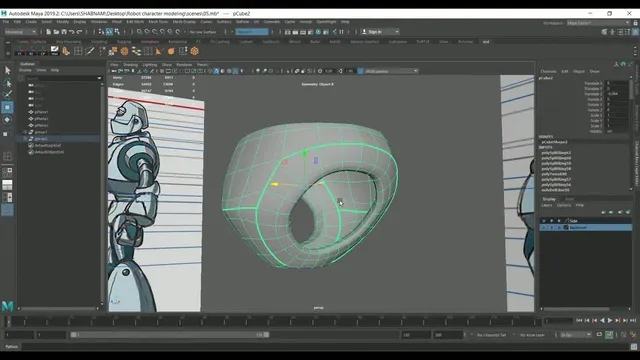
Task: Expand the group1 node in Outliner
Action: point(25,132)
